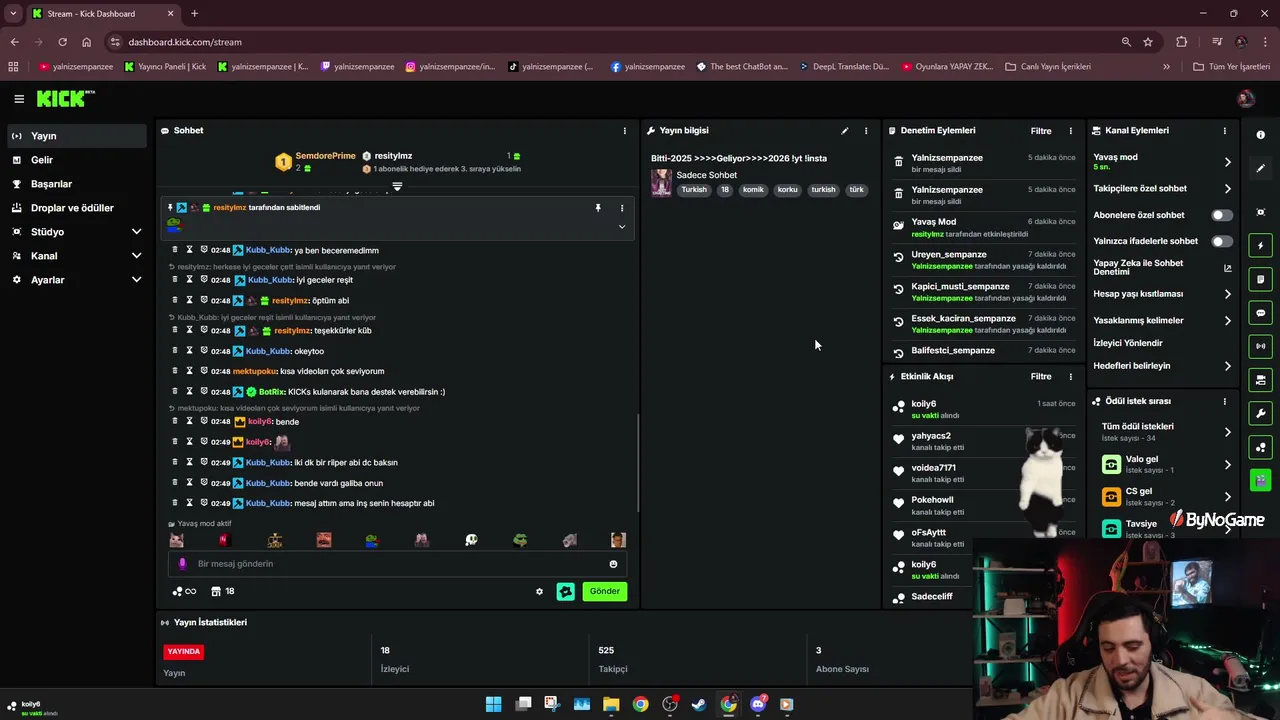Reload the browser page

[x=62, y=42]
